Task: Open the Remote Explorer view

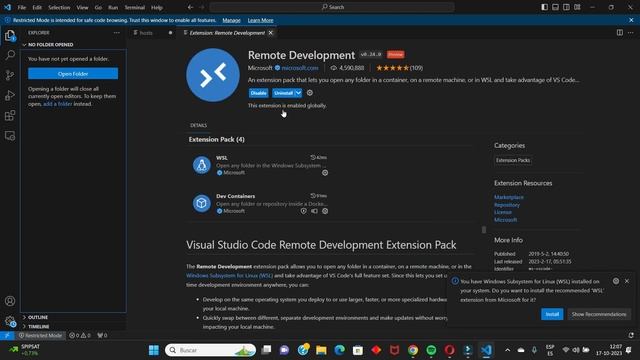Action: pos(10,136)
